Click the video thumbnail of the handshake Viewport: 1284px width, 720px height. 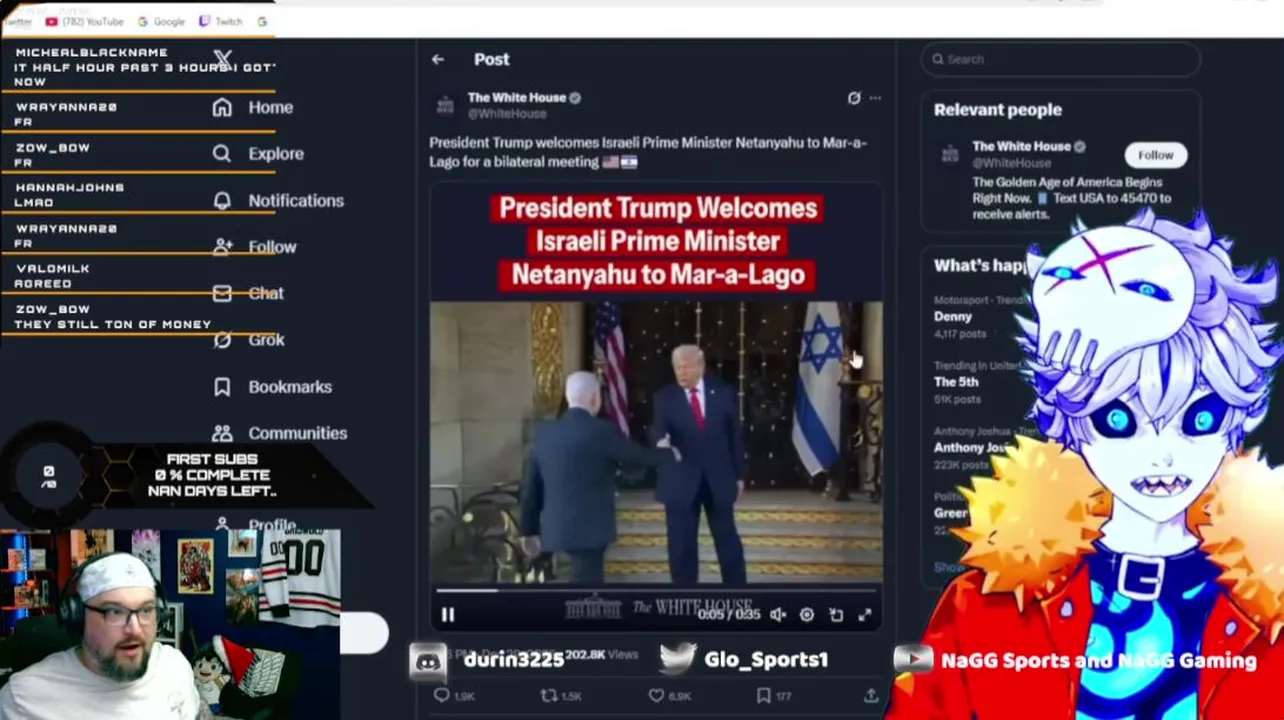(656, 440)
